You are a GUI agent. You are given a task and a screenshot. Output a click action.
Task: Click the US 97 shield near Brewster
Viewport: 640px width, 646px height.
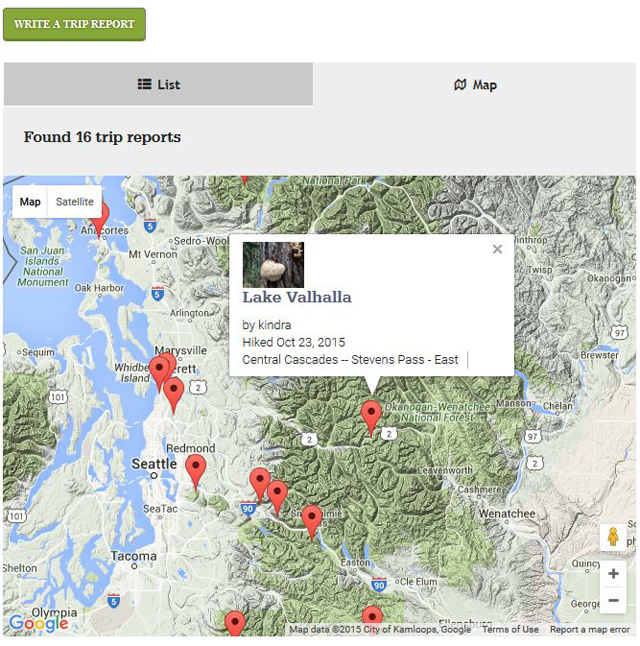coord(619,332)
